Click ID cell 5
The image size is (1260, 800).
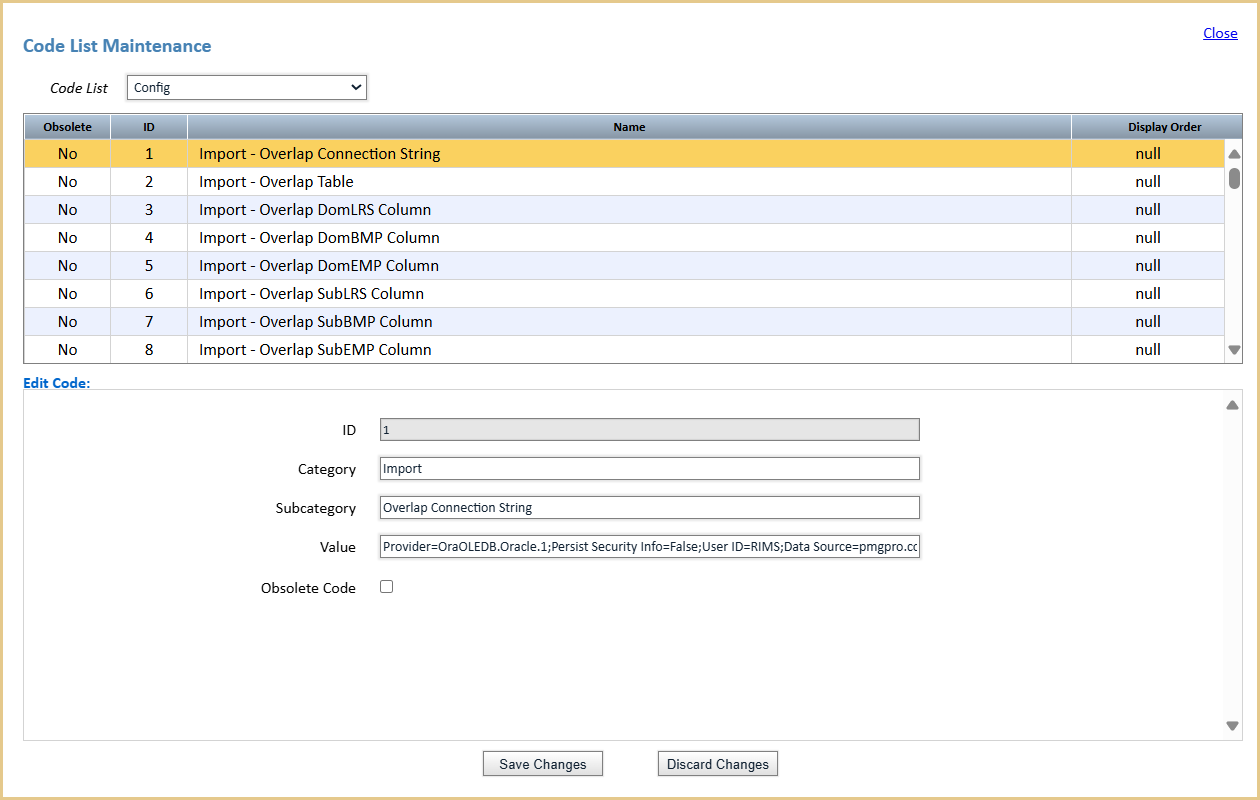(149, 266)
